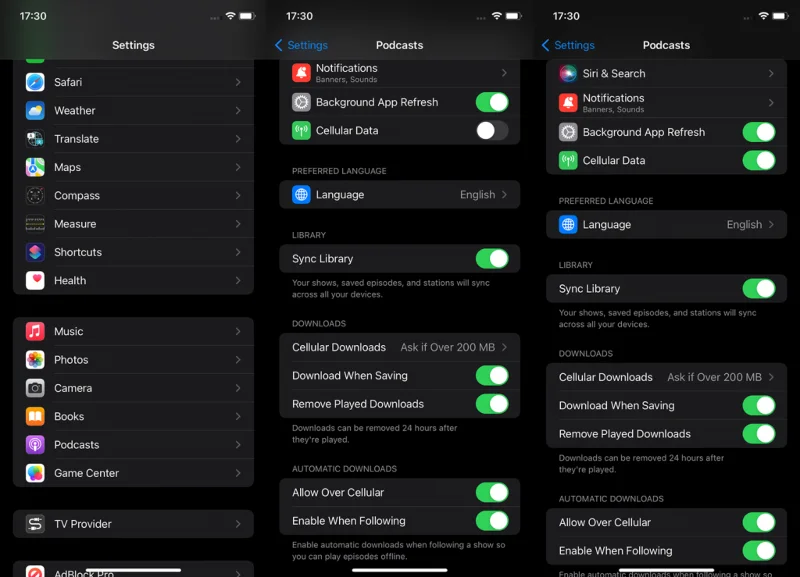Tap the Translate app icon
Screen dimensions: 800x577
tap(35, 139)
